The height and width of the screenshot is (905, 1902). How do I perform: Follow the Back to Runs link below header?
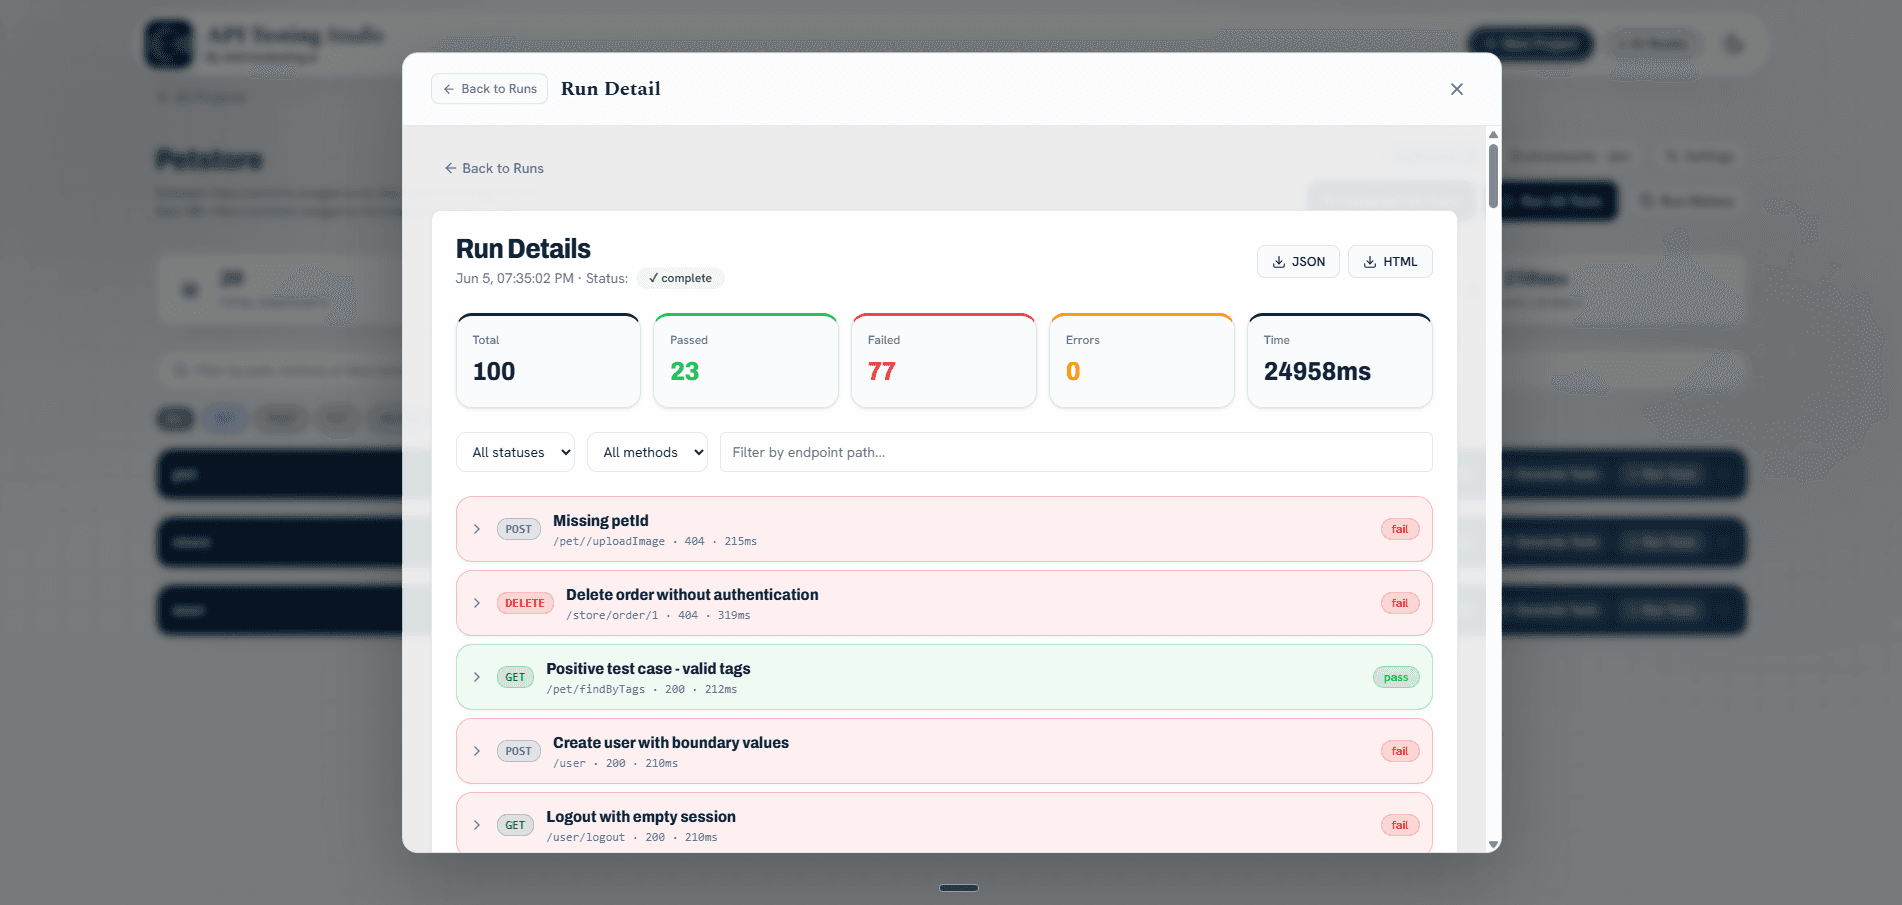point(494,168)
